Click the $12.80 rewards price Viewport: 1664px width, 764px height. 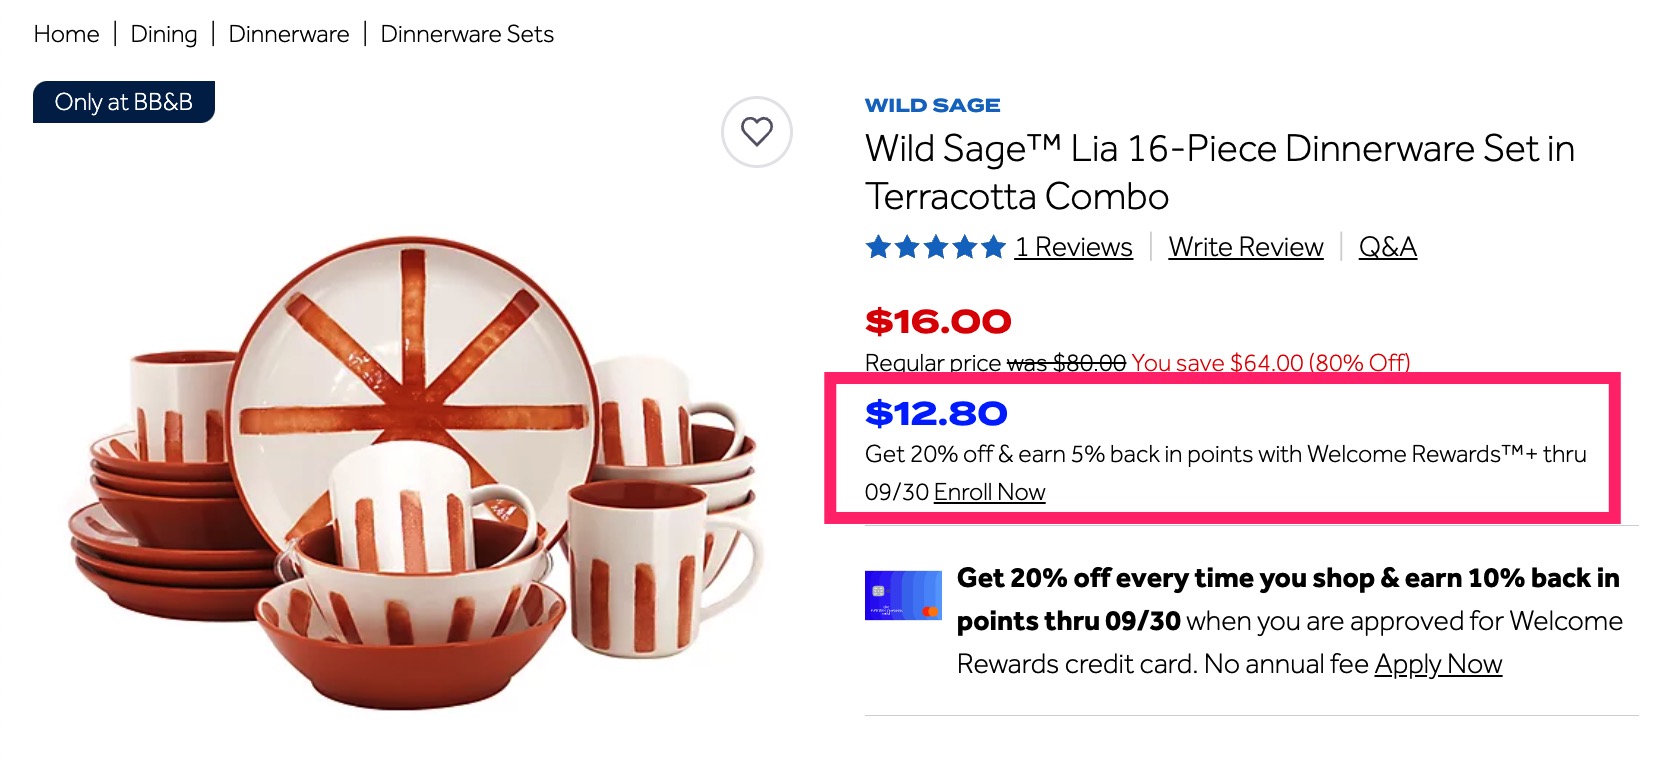(x=935, y=413)
